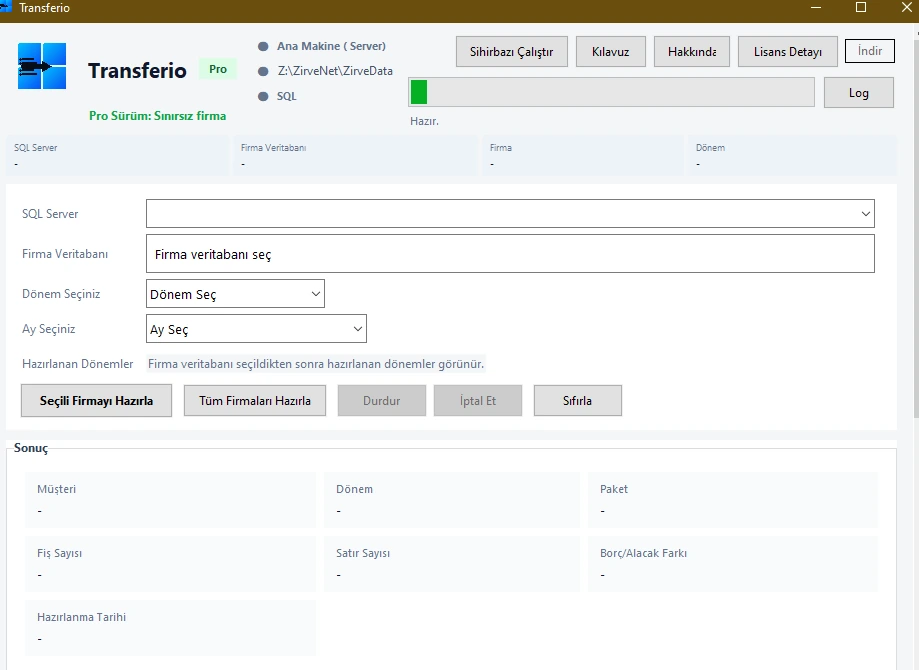This screenshot has width=919, height=670.
Task: Click the Transferio blue logo icon
Action: click(42, 66)
